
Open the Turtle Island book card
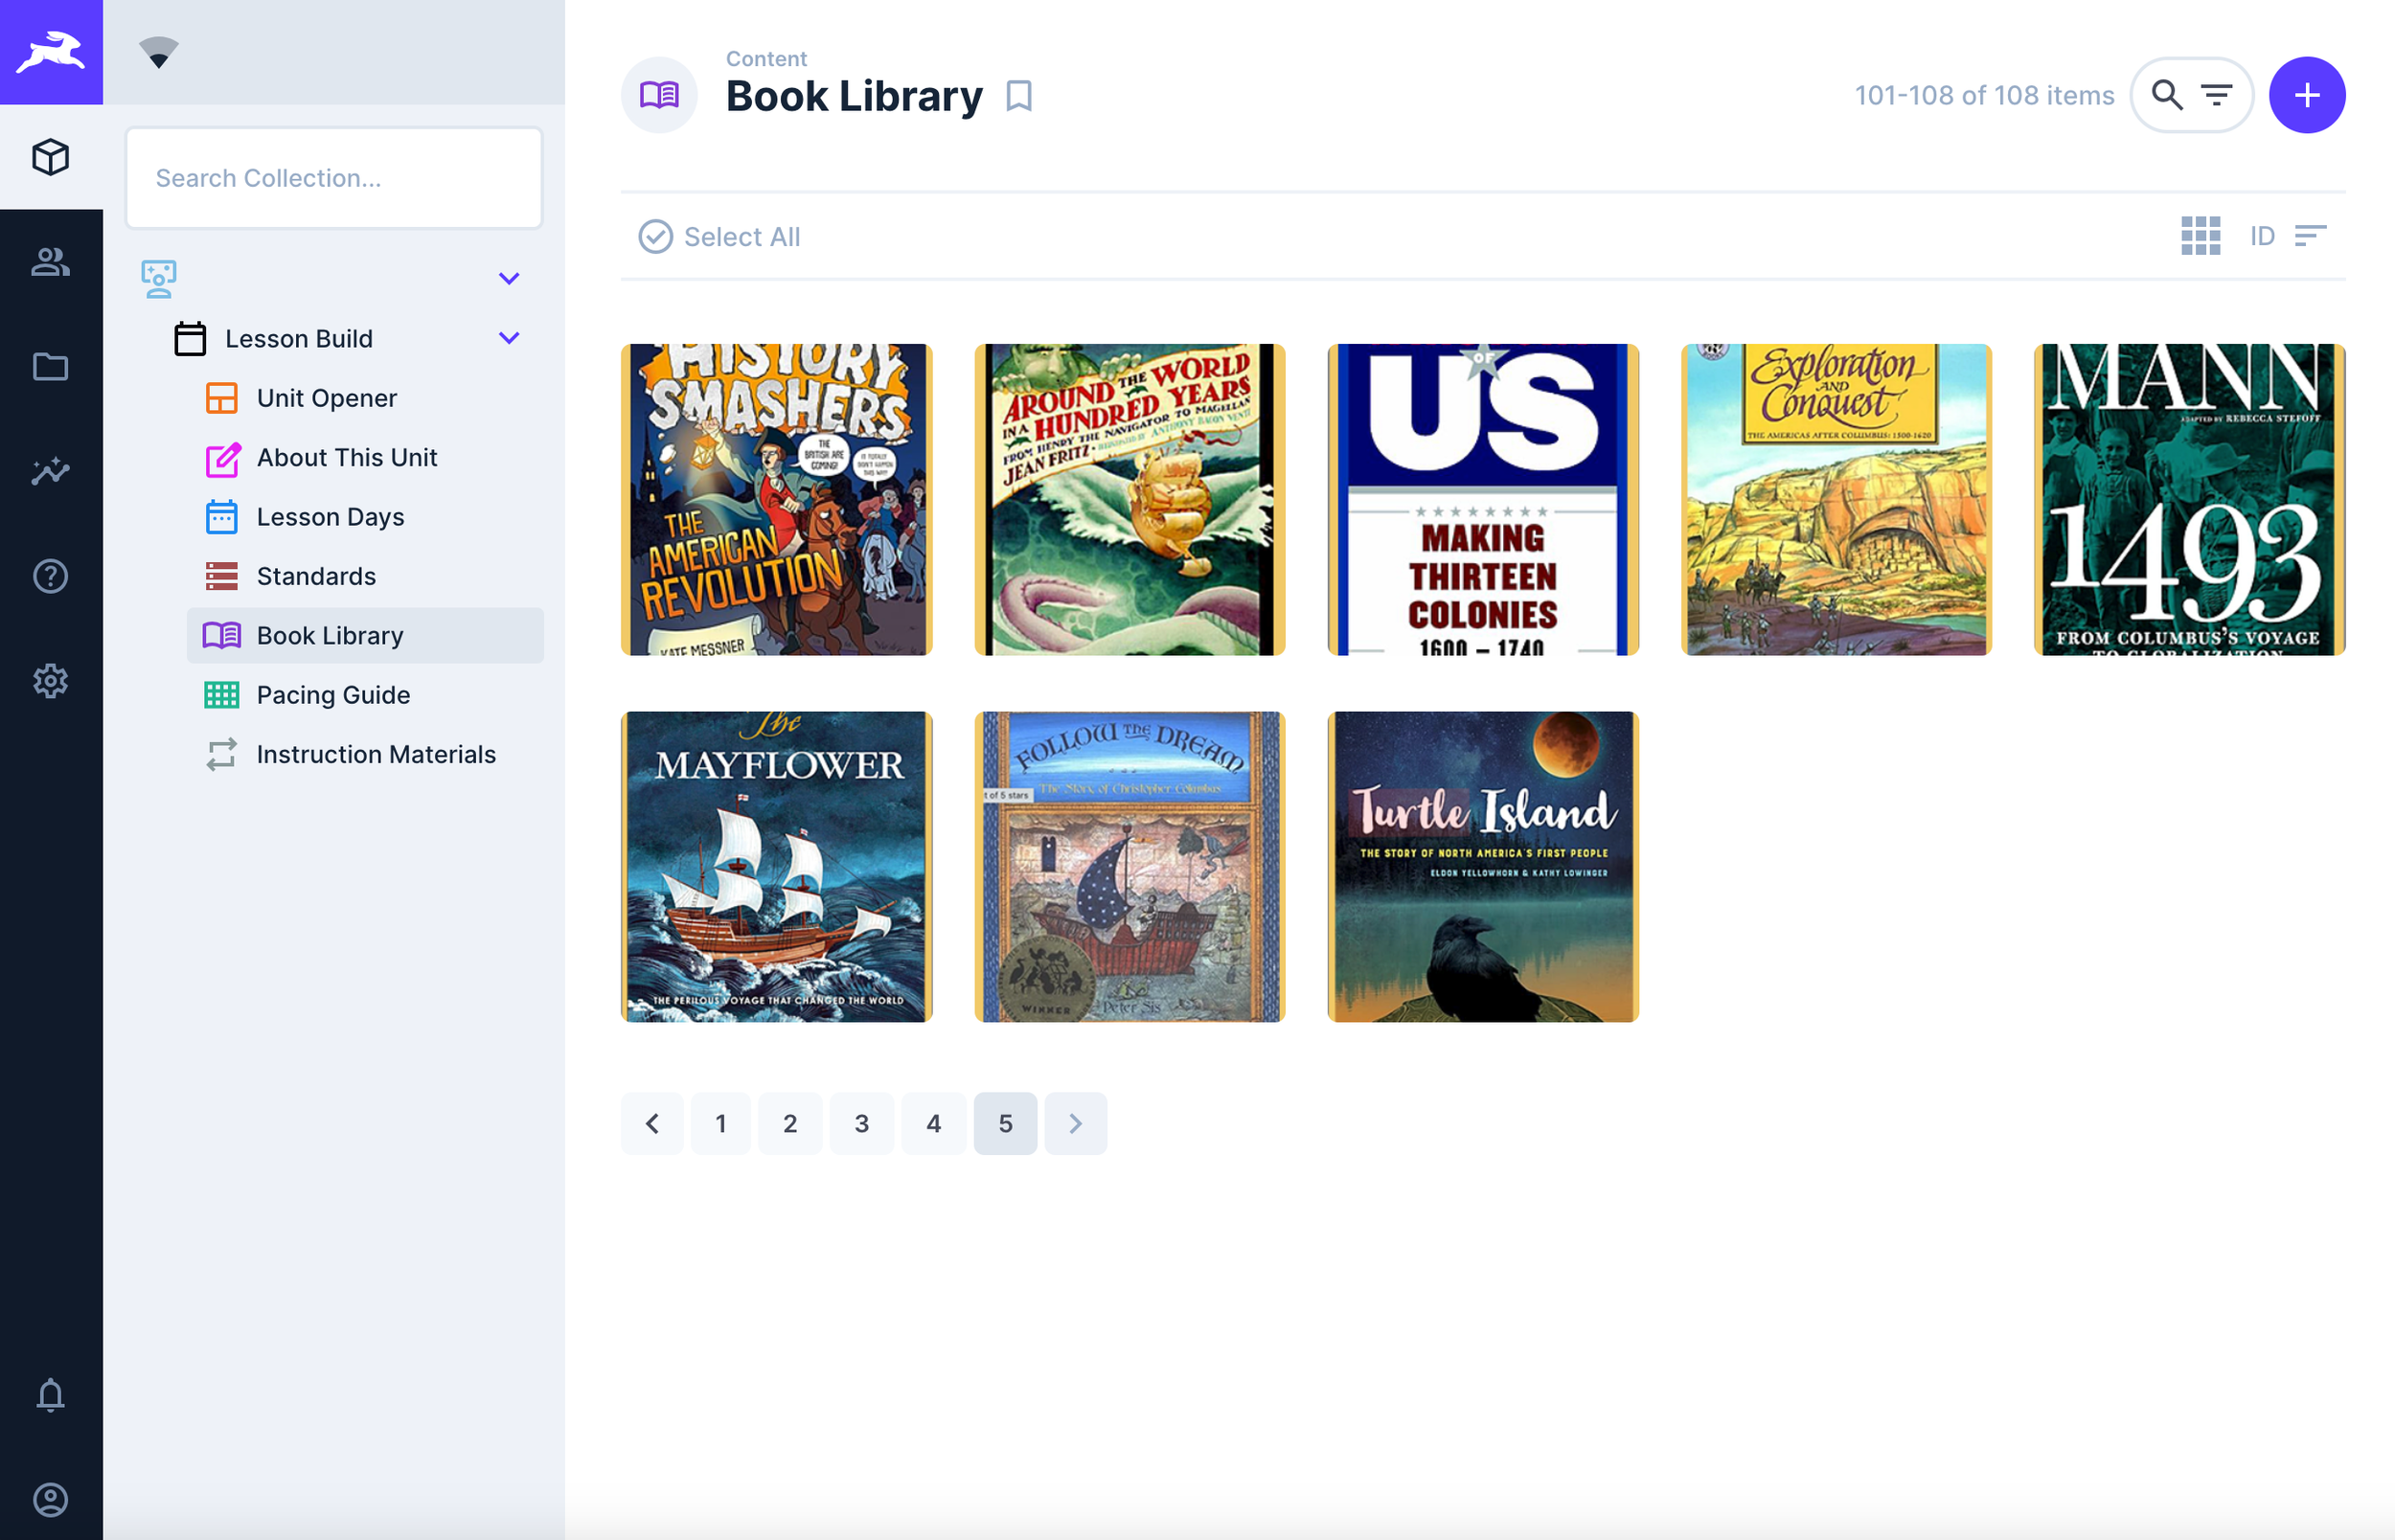[x=1482, y=866]
